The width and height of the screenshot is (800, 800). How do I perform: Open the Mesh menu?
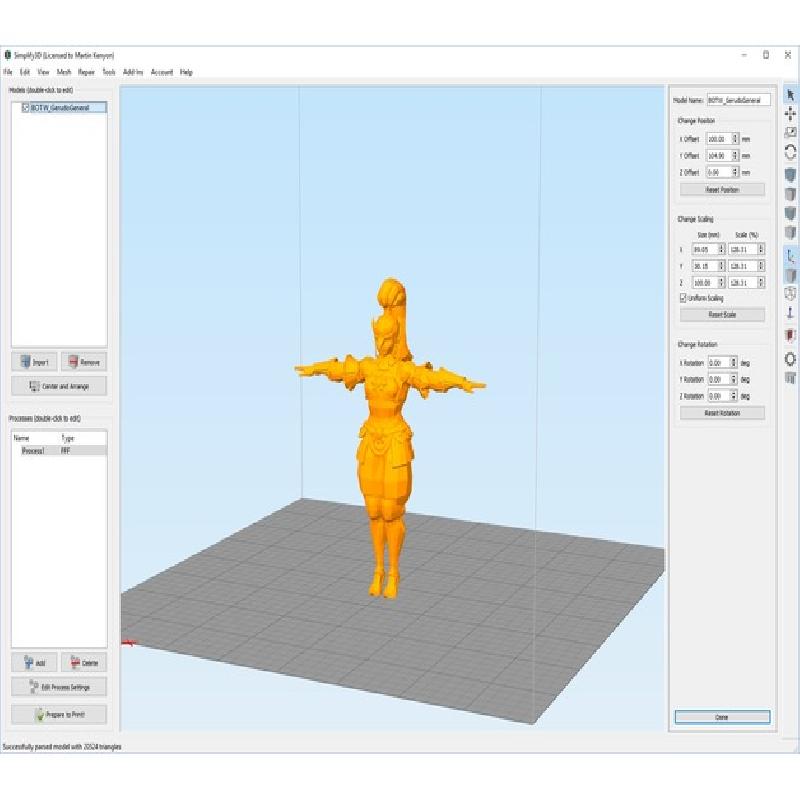coord(64,72)
